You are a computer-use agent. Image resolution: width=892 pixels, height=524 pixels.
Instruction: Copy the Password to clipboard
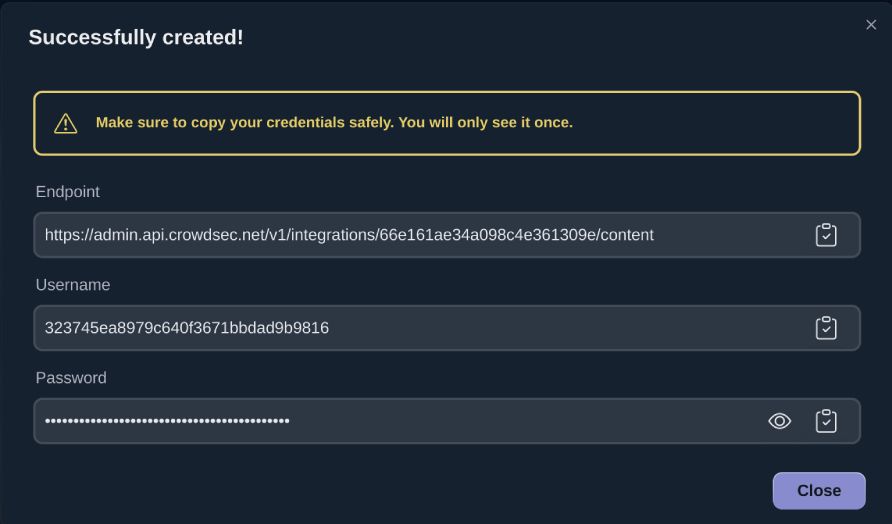826,421
